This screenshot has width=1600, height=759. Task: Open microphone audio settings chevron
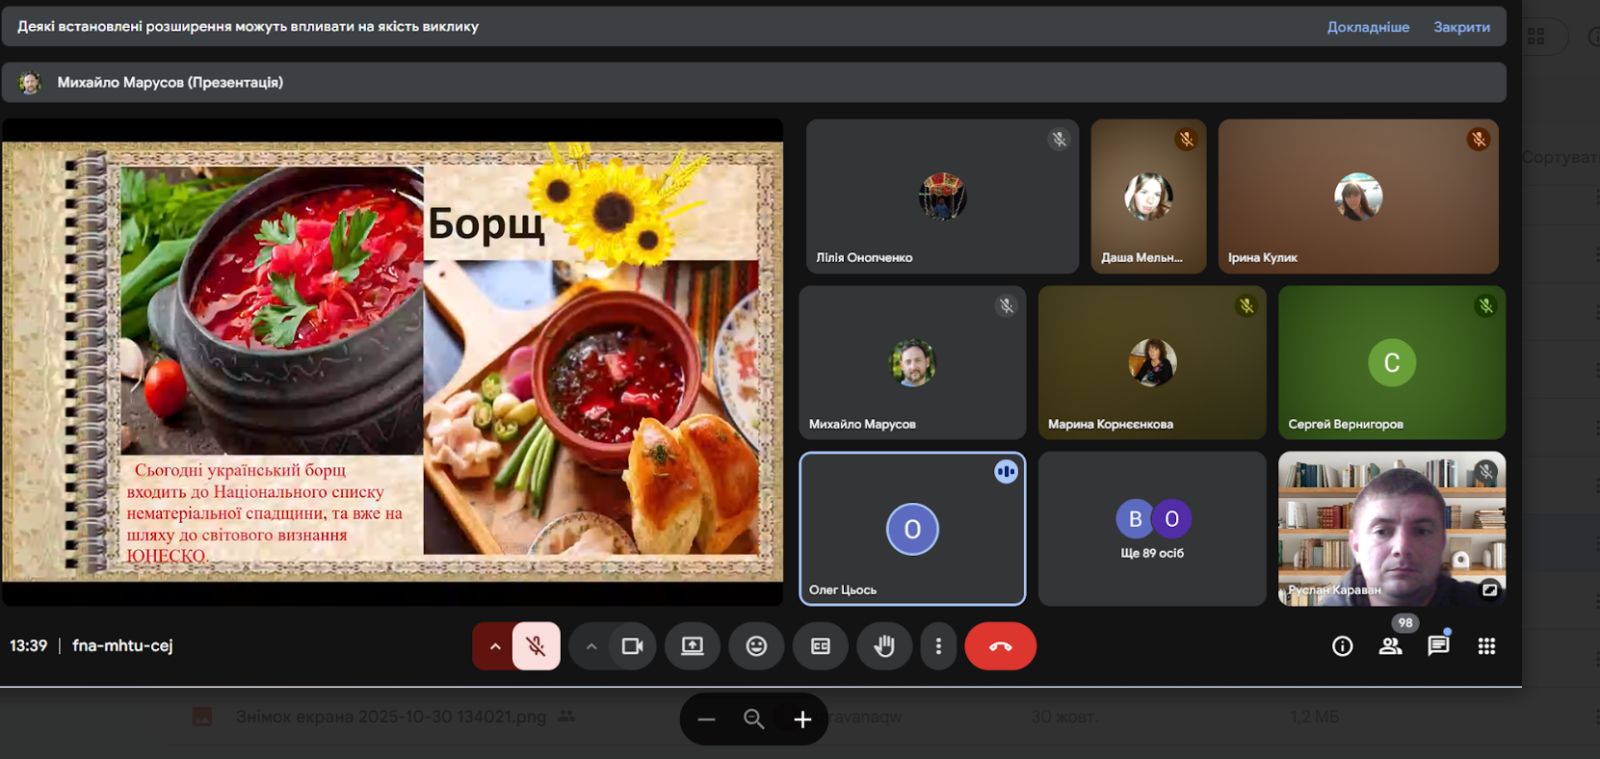494,646
